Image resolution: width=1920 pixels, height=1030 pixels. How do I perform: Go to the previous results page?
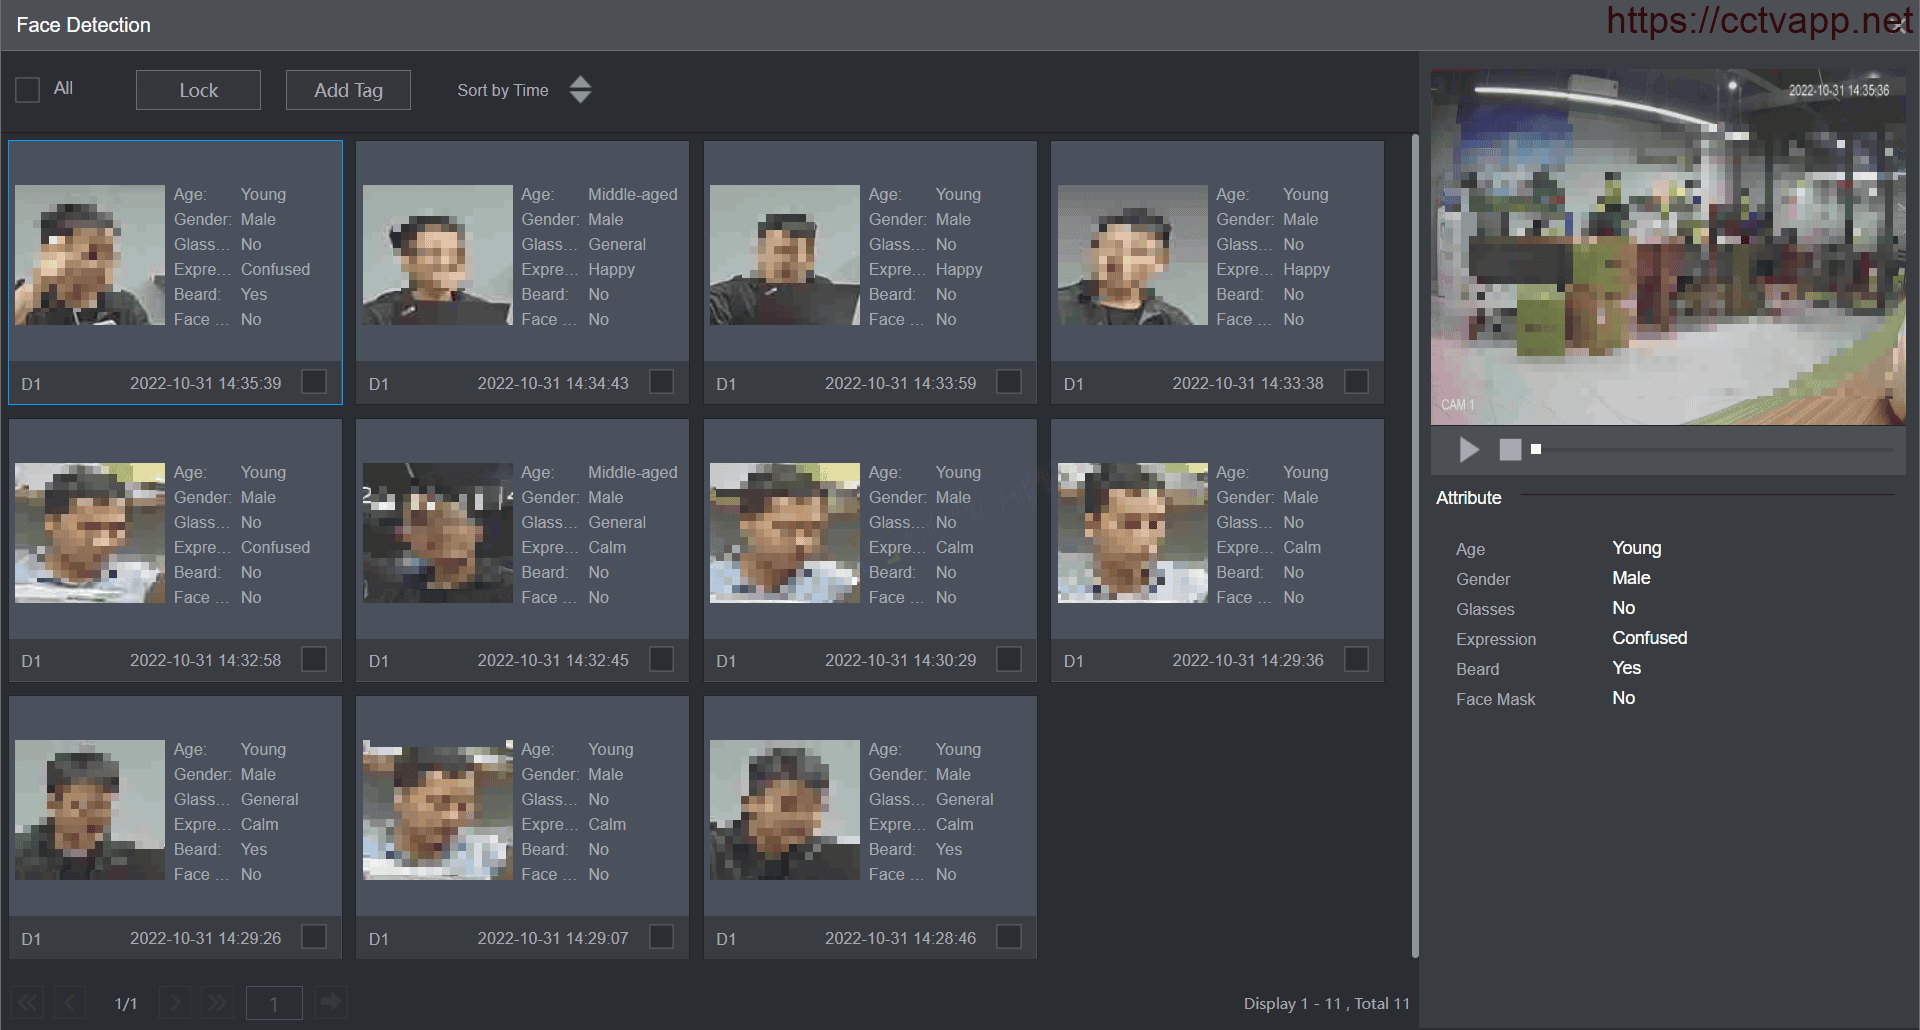pos(70,1002)
